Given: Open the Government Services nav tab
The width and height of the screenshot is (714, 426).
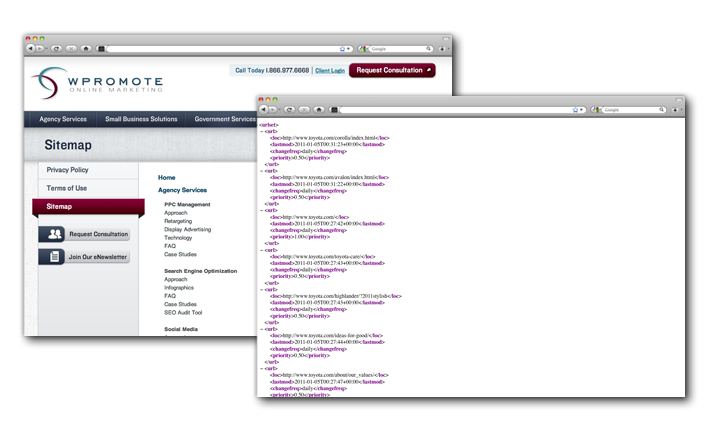Looking at the screenshot, I should (224, 119).
